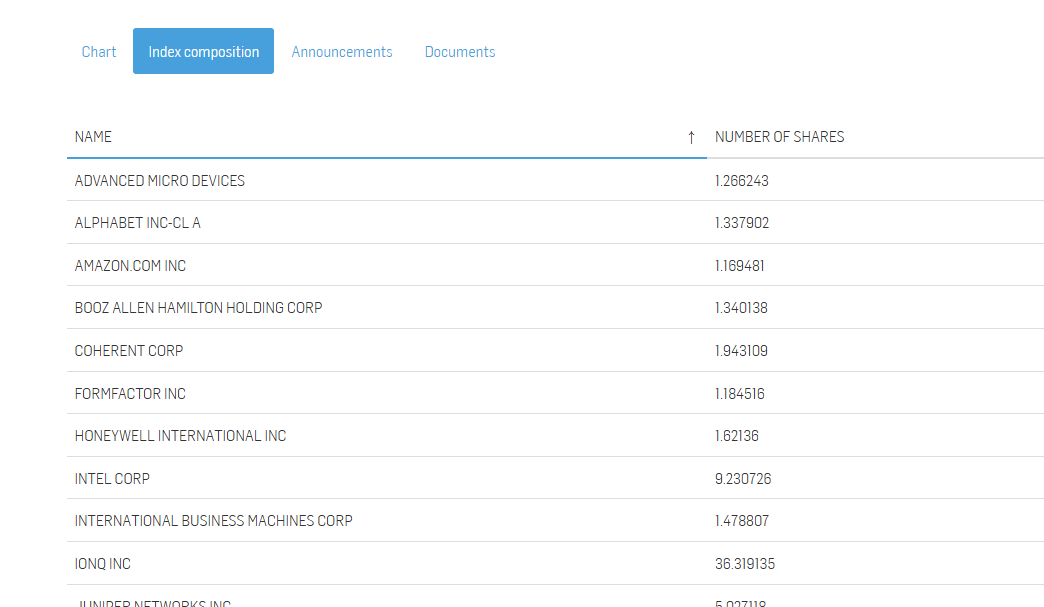Image resolution: width=1044 pixels, height=607 pixels.
Task: Select the Index composition tab
Action: coord(203,51)
